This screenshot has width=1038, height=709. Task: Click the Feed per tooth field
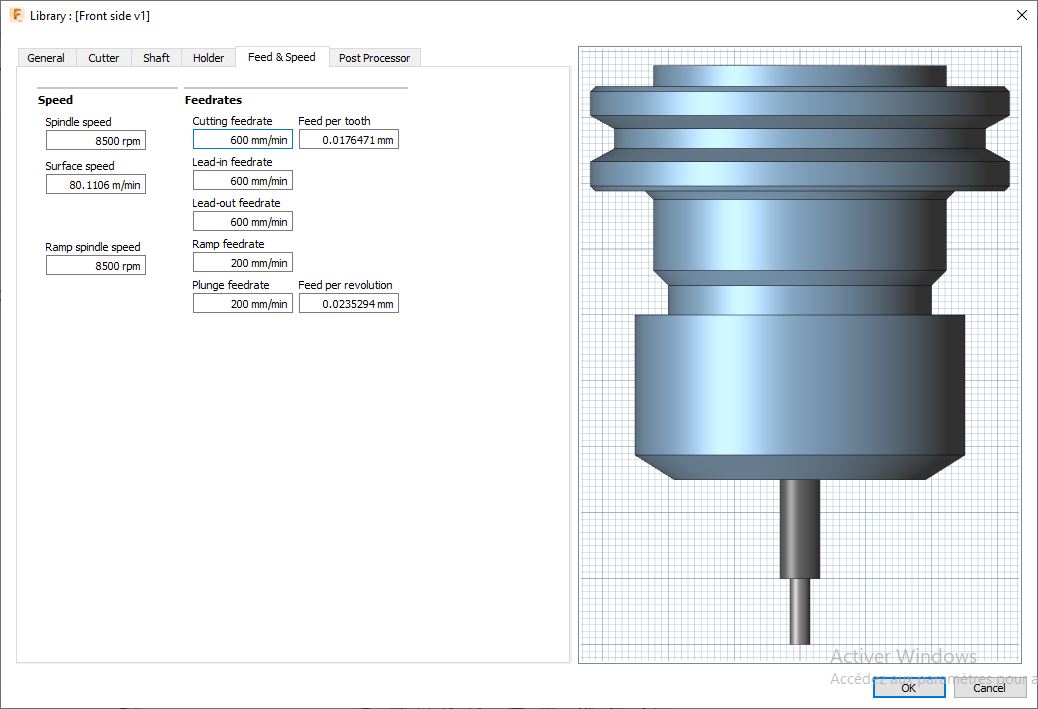tap(349, 140)
